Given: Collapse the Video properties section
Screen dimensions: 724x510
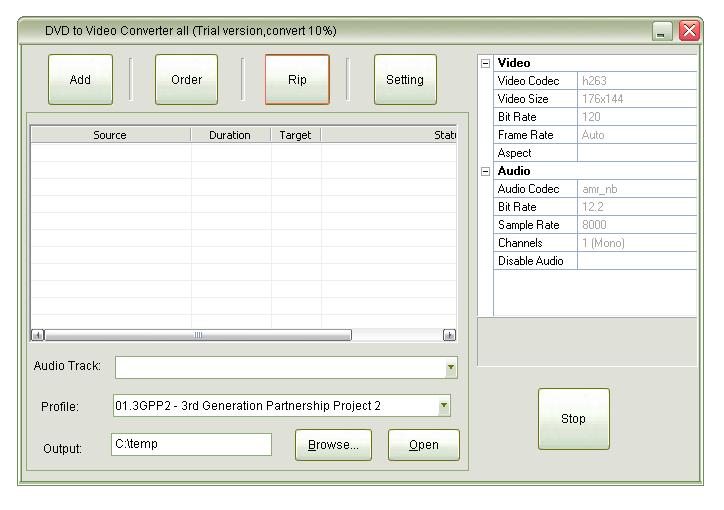Looking at the screenshot, I should point(486,63).
